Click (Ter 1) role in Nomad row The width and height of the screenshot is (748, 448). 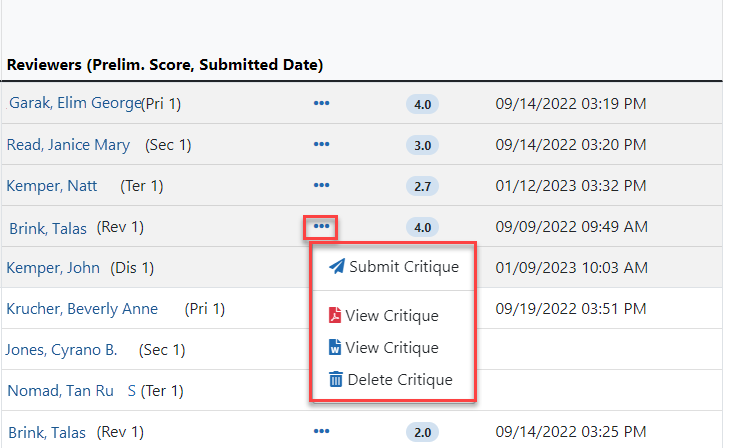[162, 391]
